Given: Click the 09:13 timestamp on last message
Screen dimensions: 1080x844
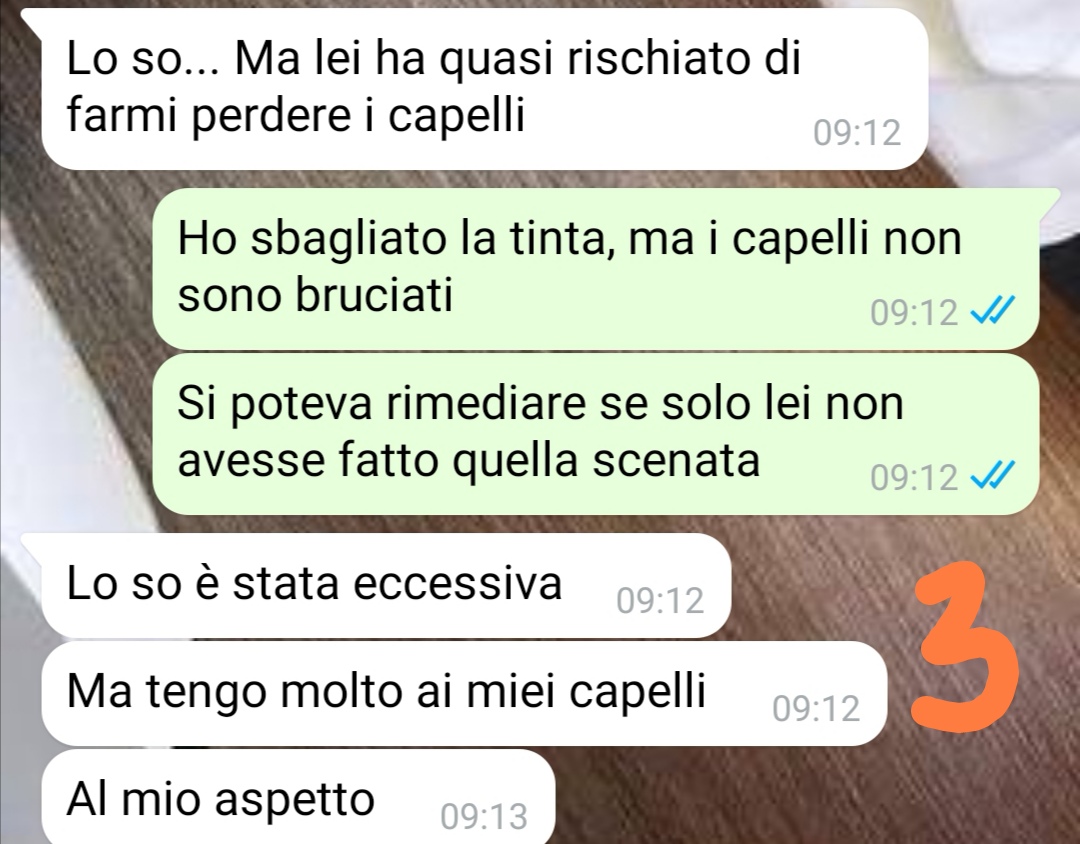Looking at the screenshot, I should [484, 816].
